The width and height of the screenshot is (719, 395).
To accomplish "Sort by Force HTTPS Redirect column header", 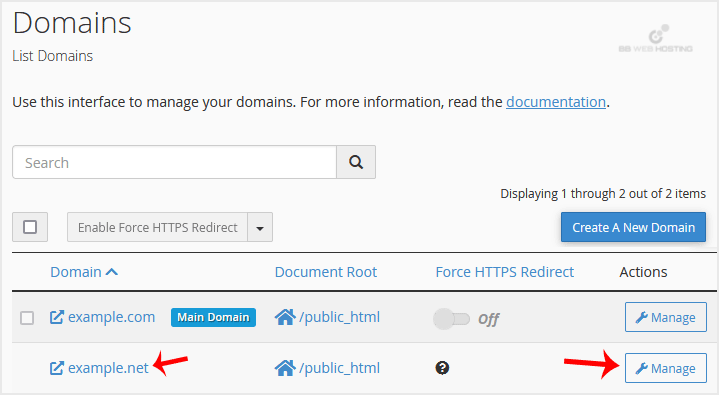I will point(504,272).
